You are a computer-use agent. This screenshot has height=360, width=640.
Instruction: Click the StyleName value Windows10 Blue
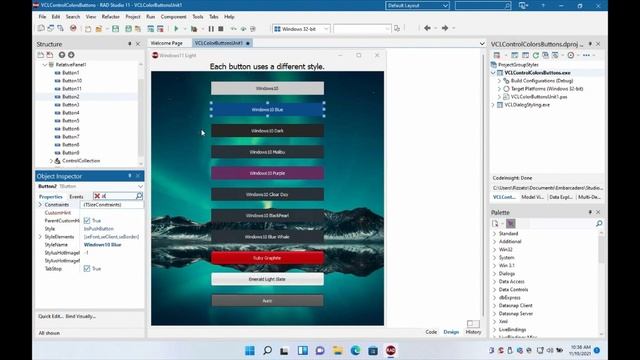(x=102, y=244)
